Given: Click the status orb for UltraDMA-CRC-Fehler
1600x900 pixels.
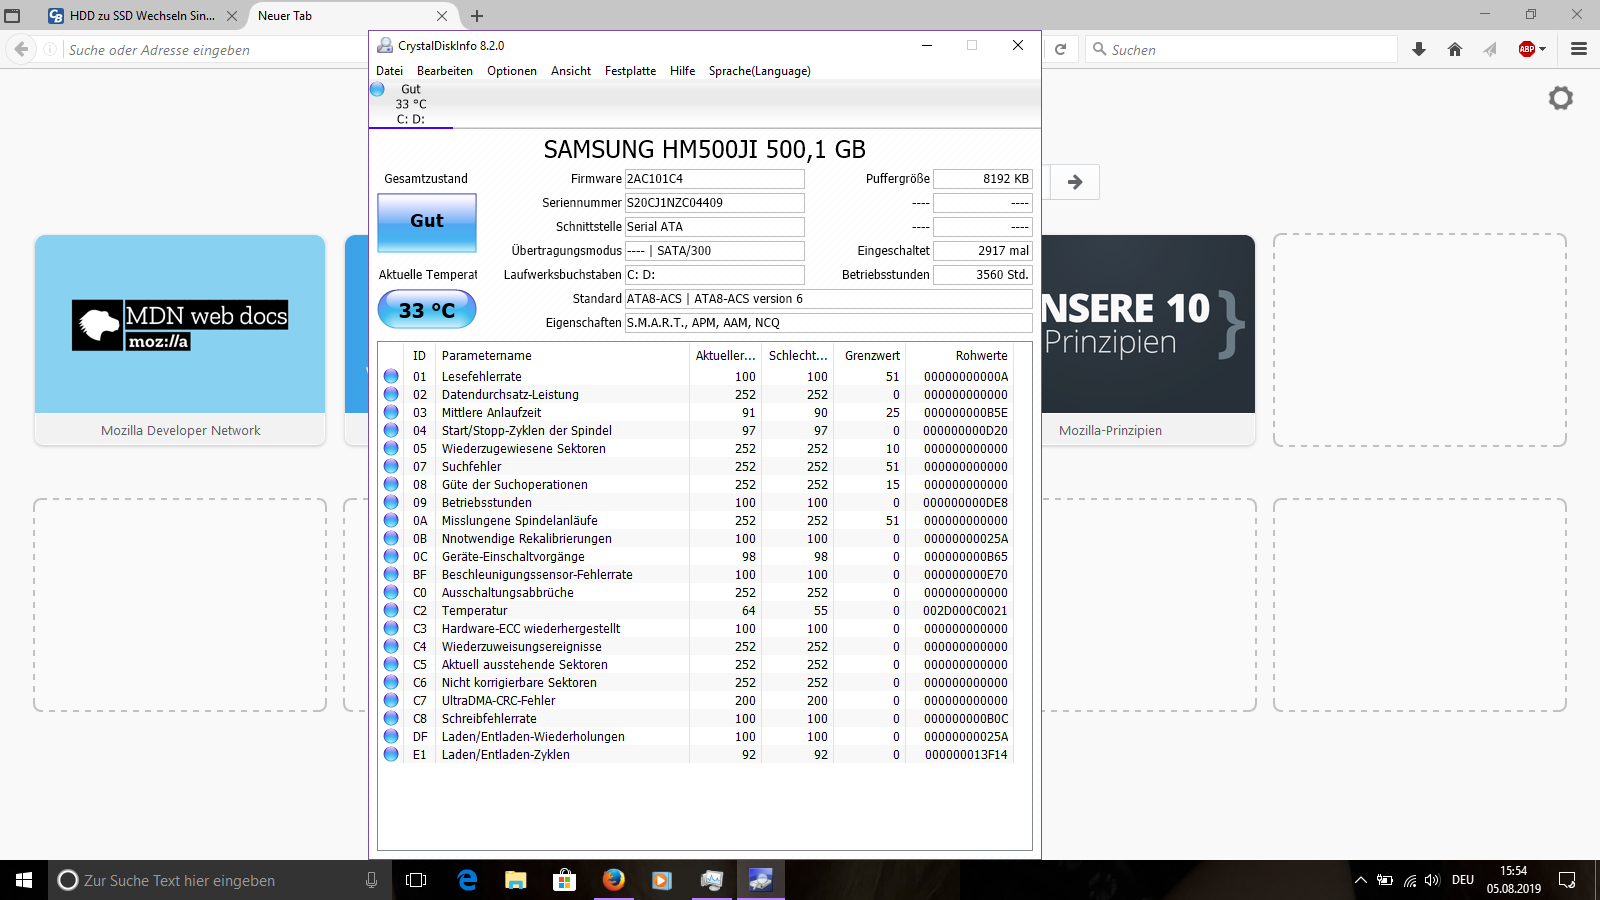Looking at the screenshot, I should [391, 700].
